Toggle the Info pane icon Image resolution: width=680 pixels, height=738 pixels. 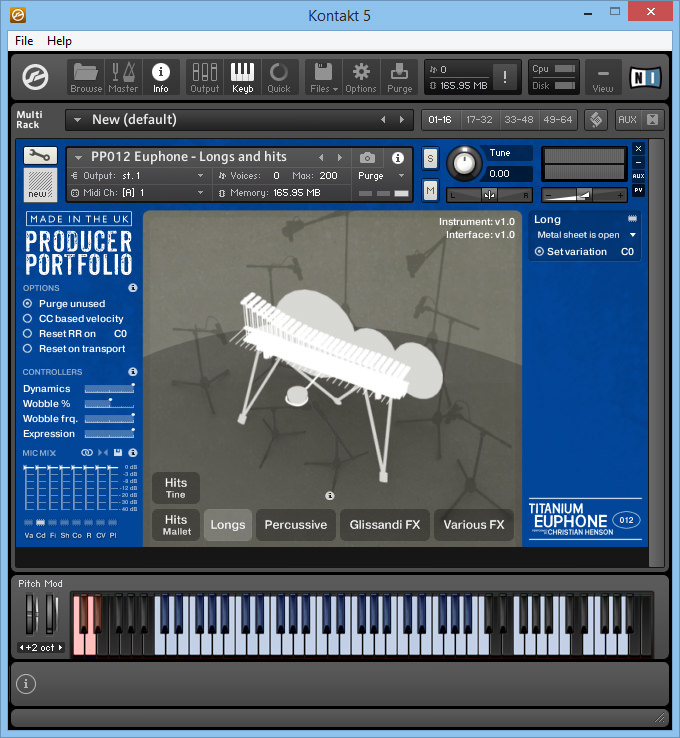pos(160,77)
